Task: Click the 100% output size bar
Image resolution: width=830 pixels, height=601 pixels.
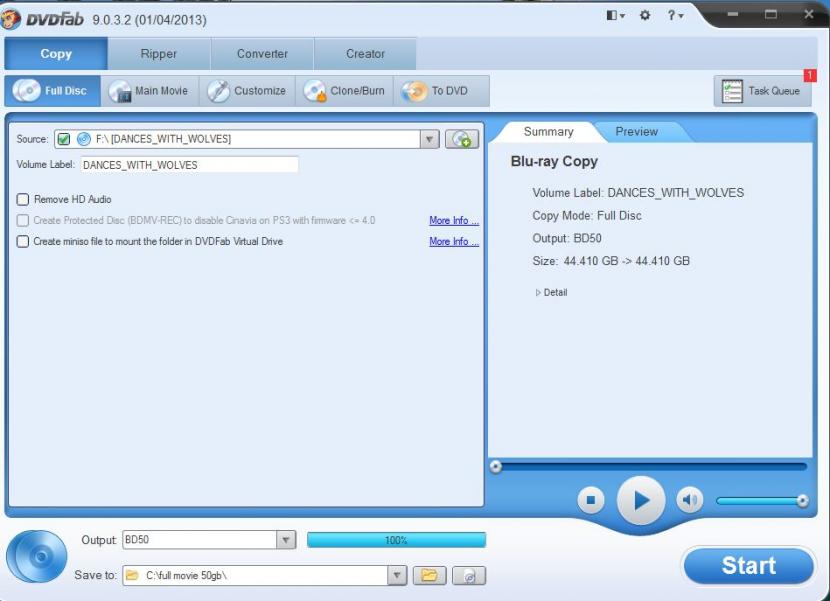Action: (396, 540)
